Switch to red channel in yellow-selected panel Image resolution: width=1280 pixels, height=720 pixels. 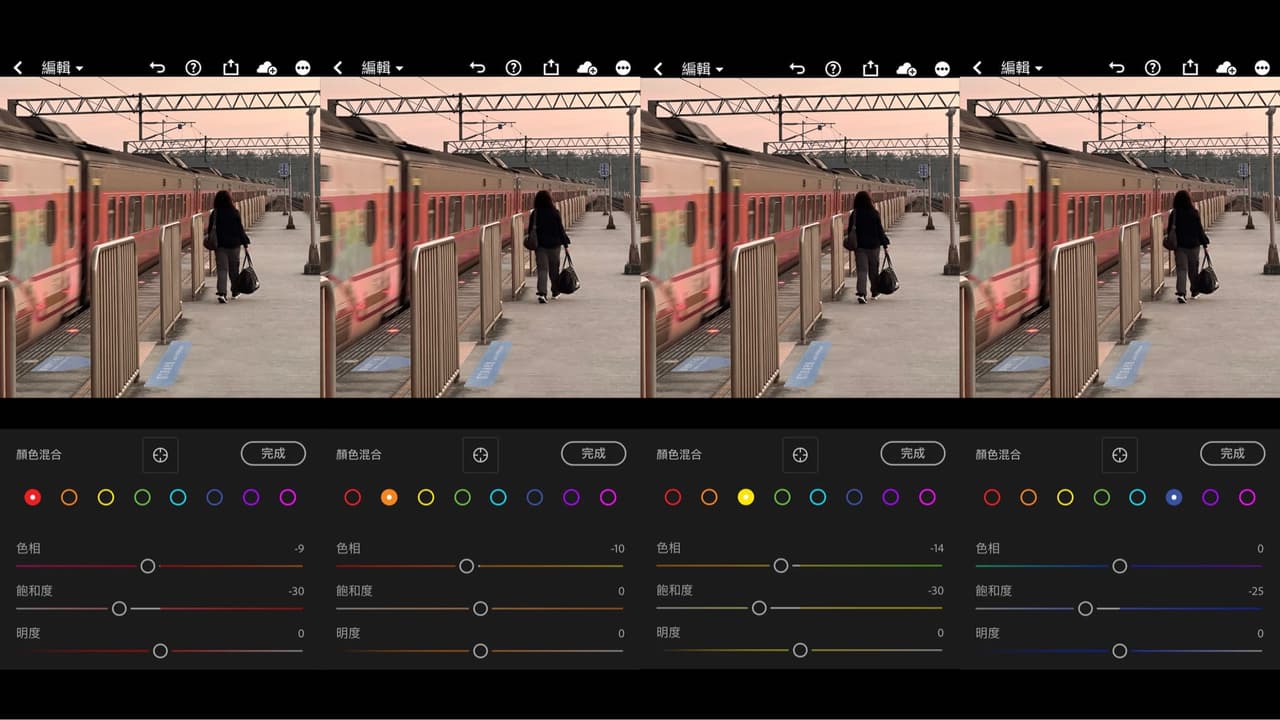tap(673, 497)
